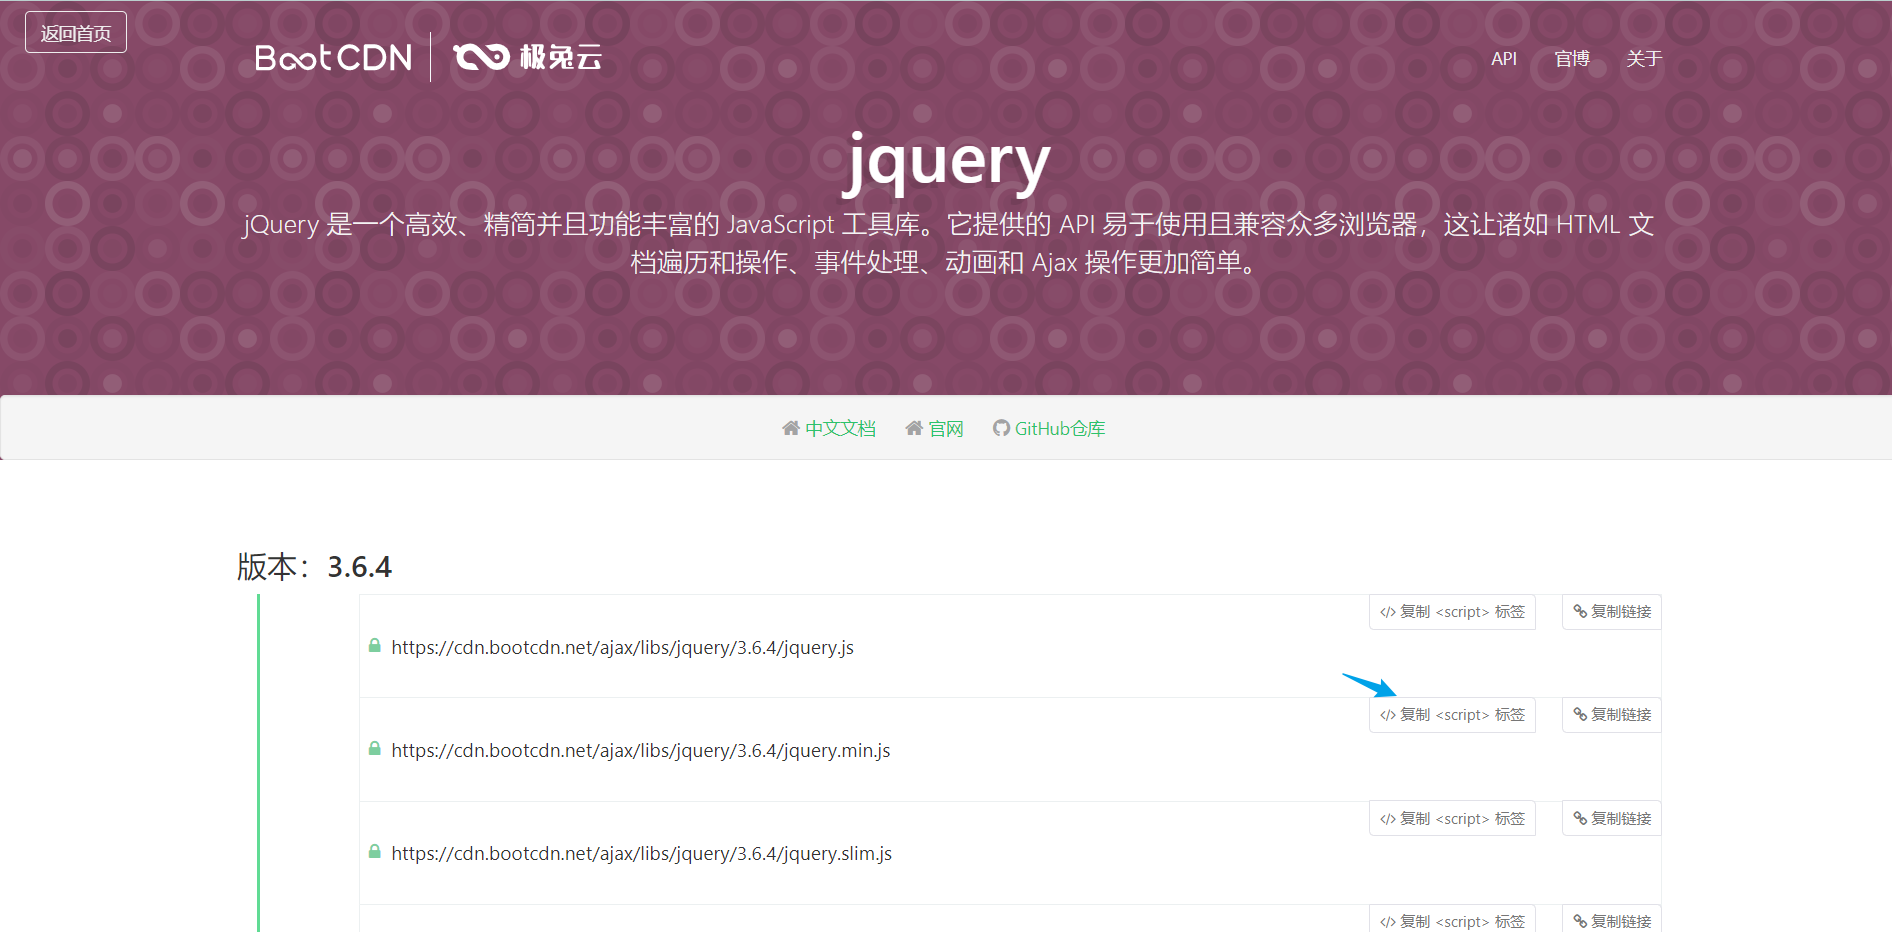
Task: Copy script tag for jquery.slim.js
Action: 1452,819
